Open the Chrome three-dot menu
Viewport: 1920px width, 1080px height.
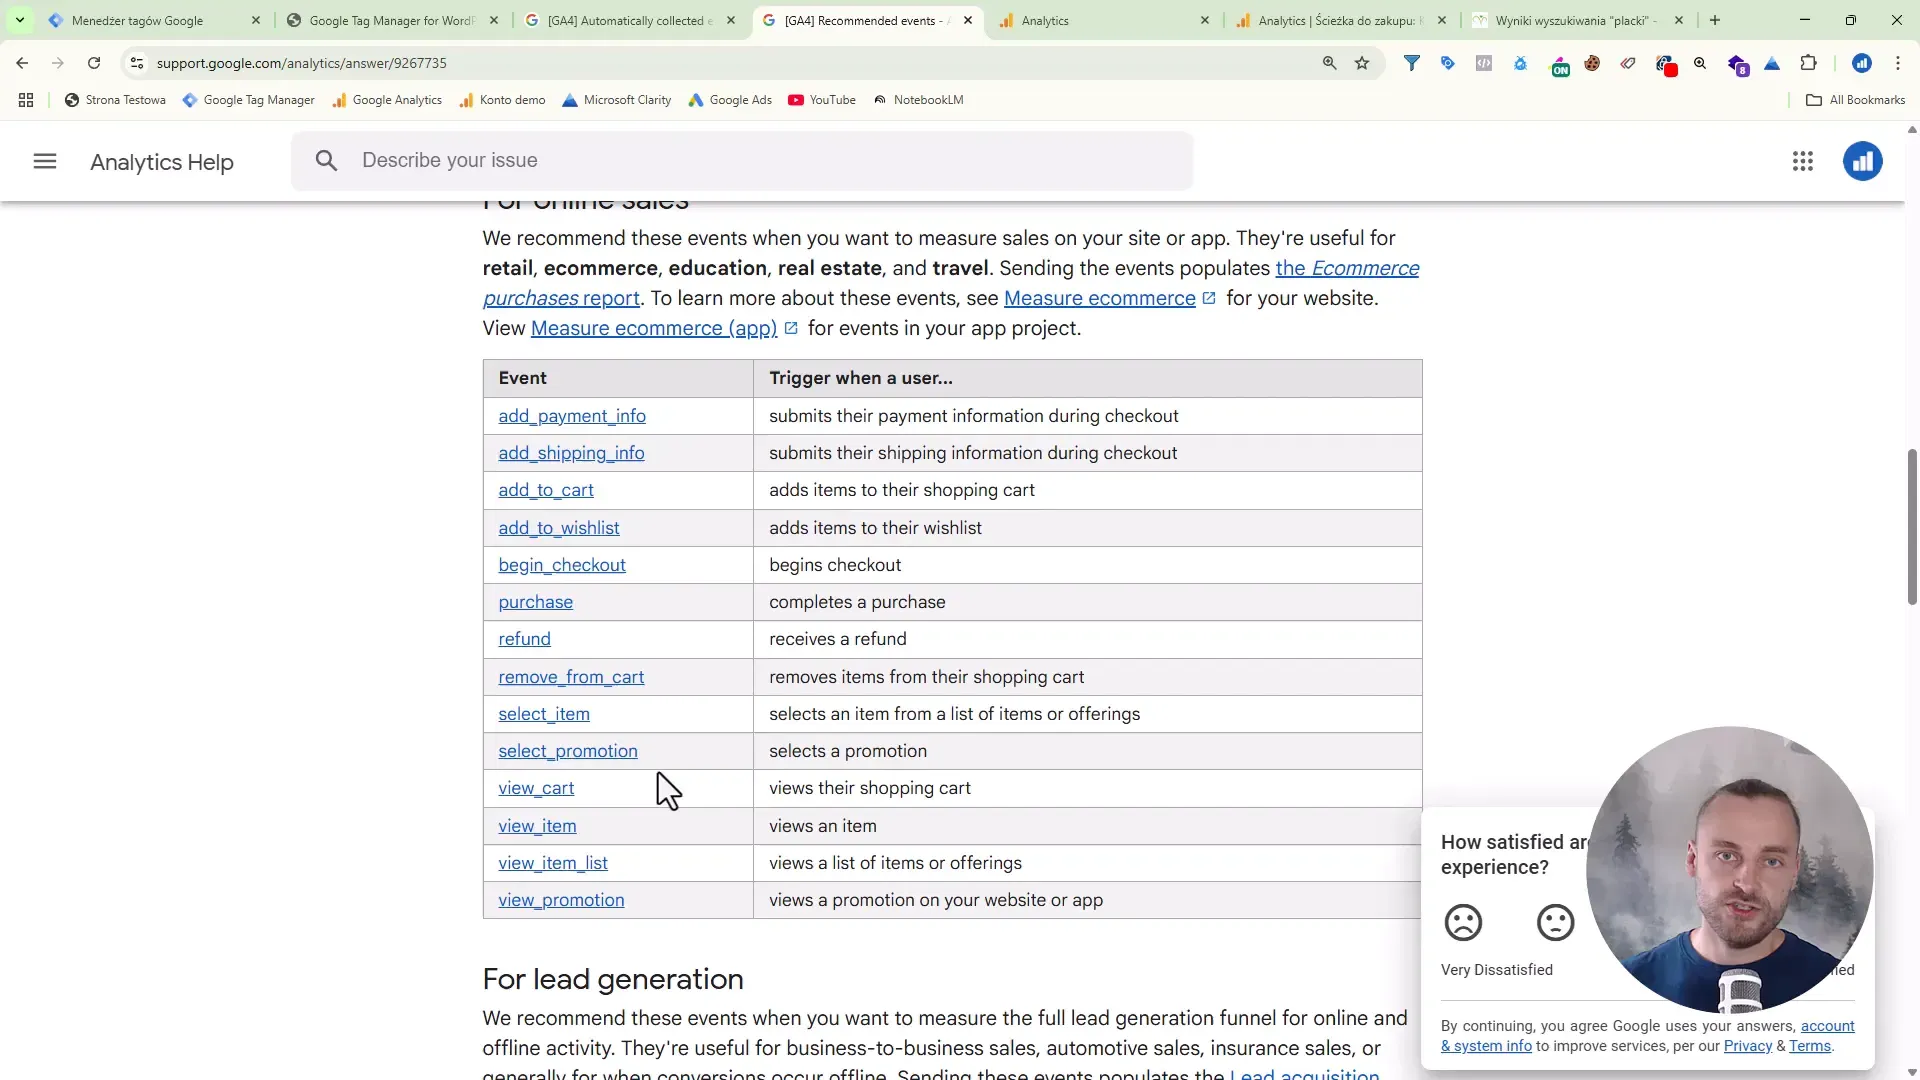(x=1897, y=63)
